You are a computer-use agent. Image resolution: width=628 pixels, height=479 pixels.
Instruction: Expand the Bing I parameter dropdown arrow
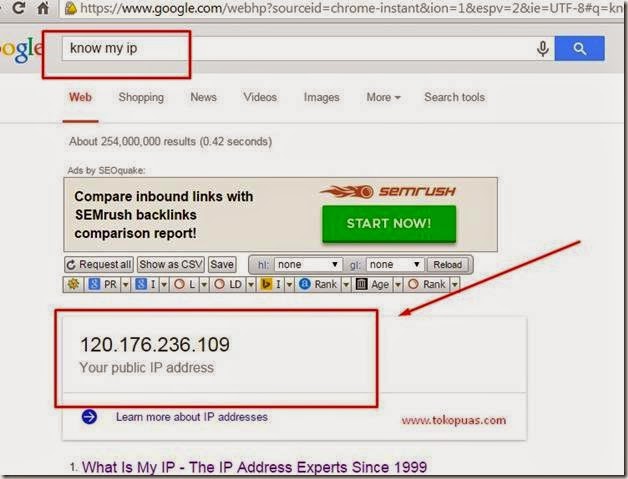pyautogui.click(x=289, y=285)
